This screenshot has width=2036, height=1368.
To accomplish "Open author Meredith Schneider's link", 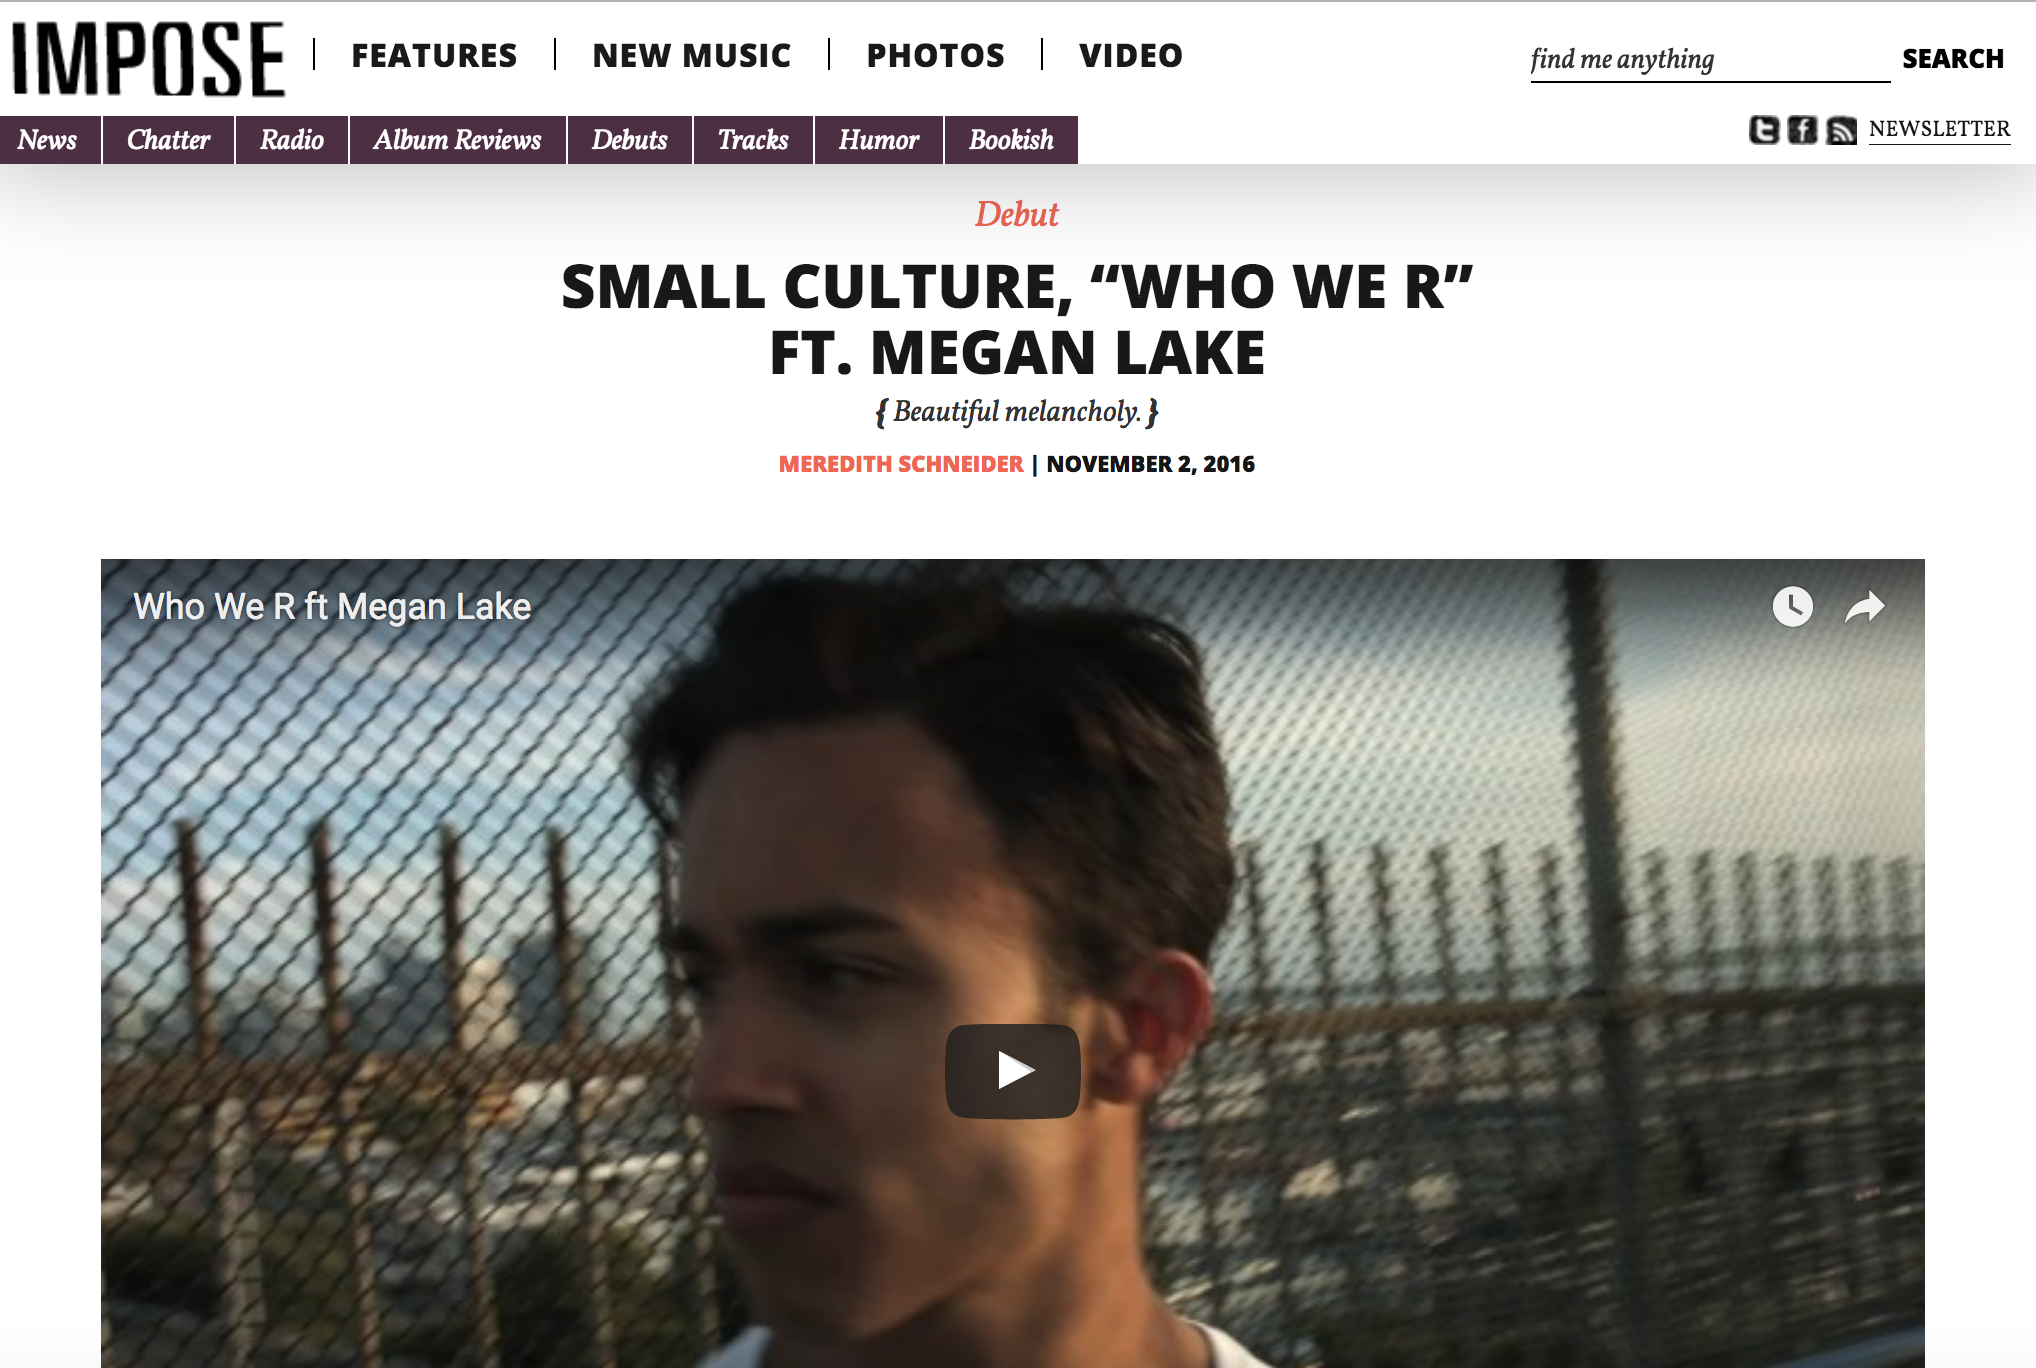I will click(901, 464).
